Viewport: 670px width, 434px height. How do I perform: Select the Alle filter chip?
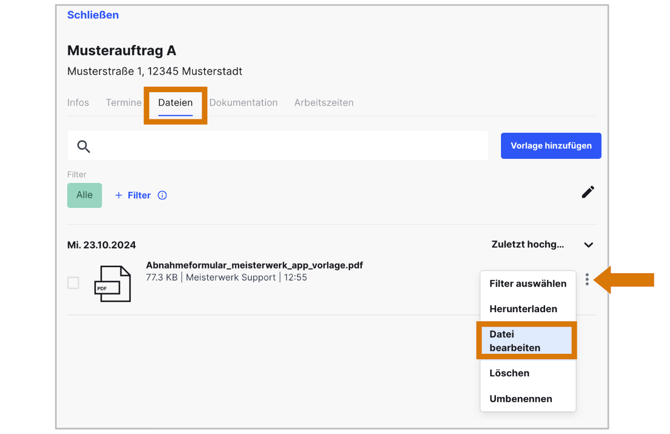point(84,195)
